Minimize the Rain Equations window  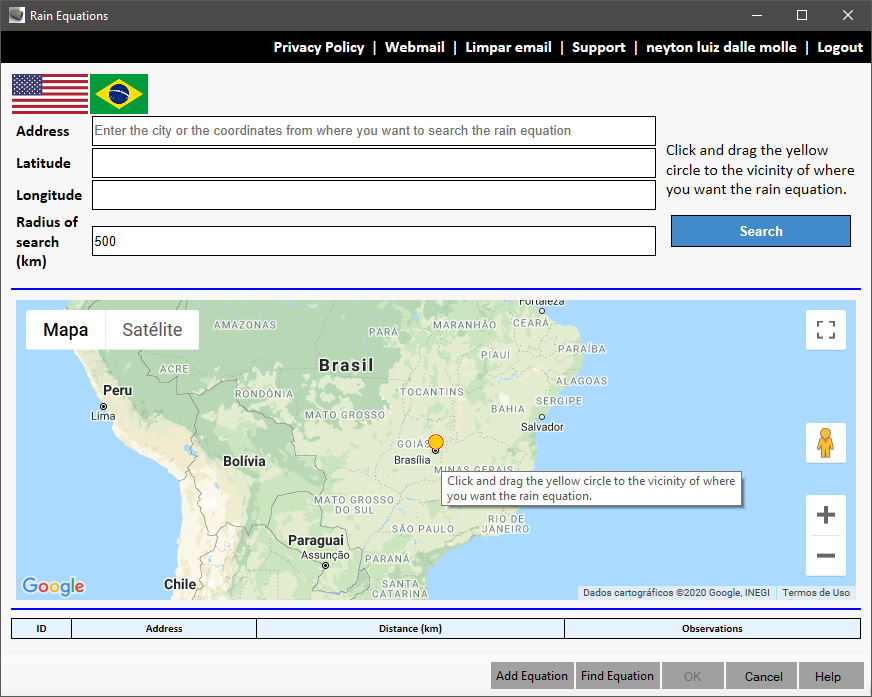[757, 15]
